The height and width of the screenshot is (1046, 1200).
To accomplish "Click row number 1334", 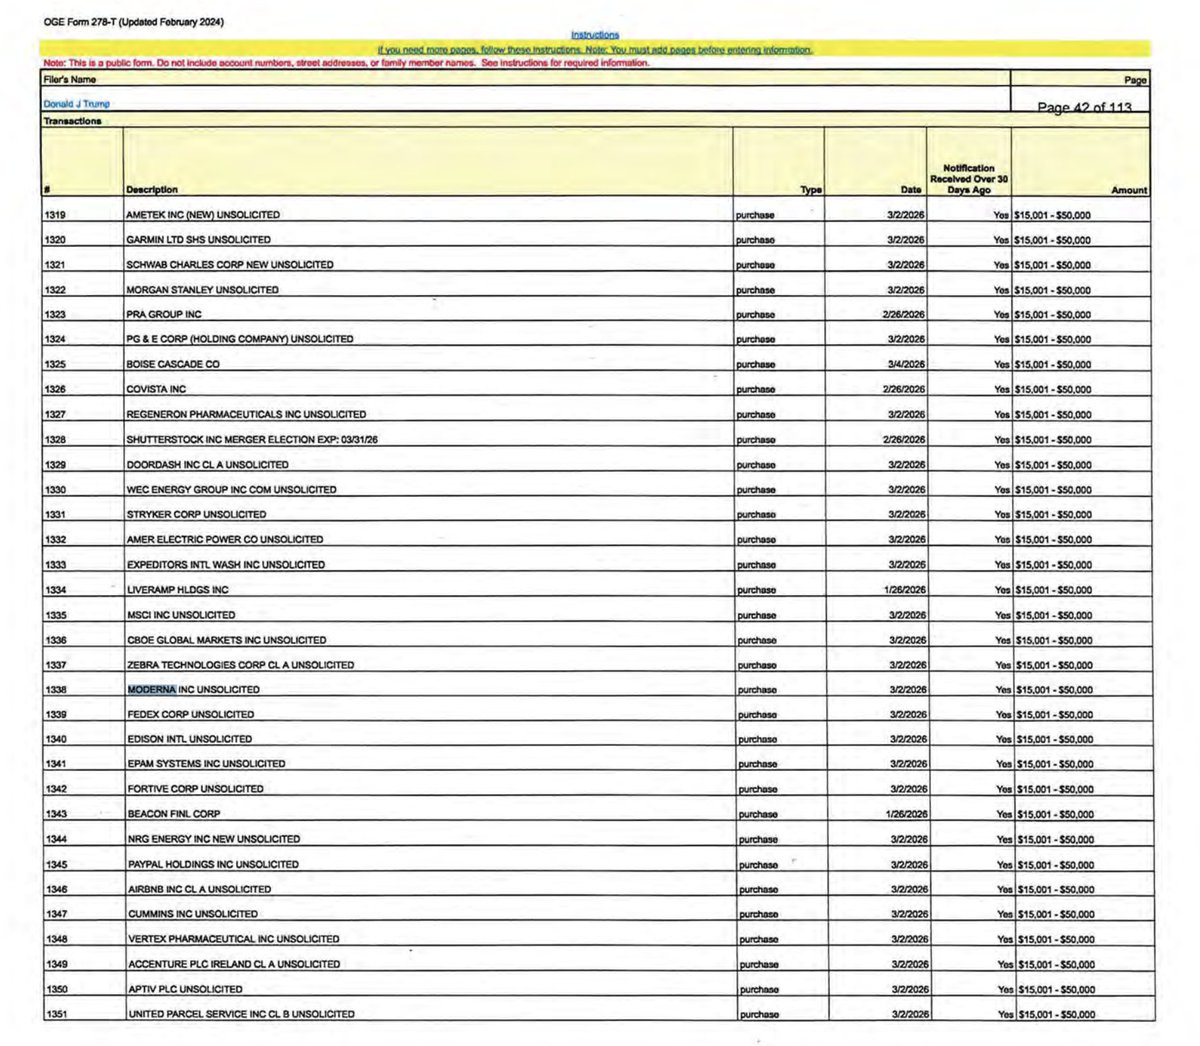I will [x=55, y=590].
